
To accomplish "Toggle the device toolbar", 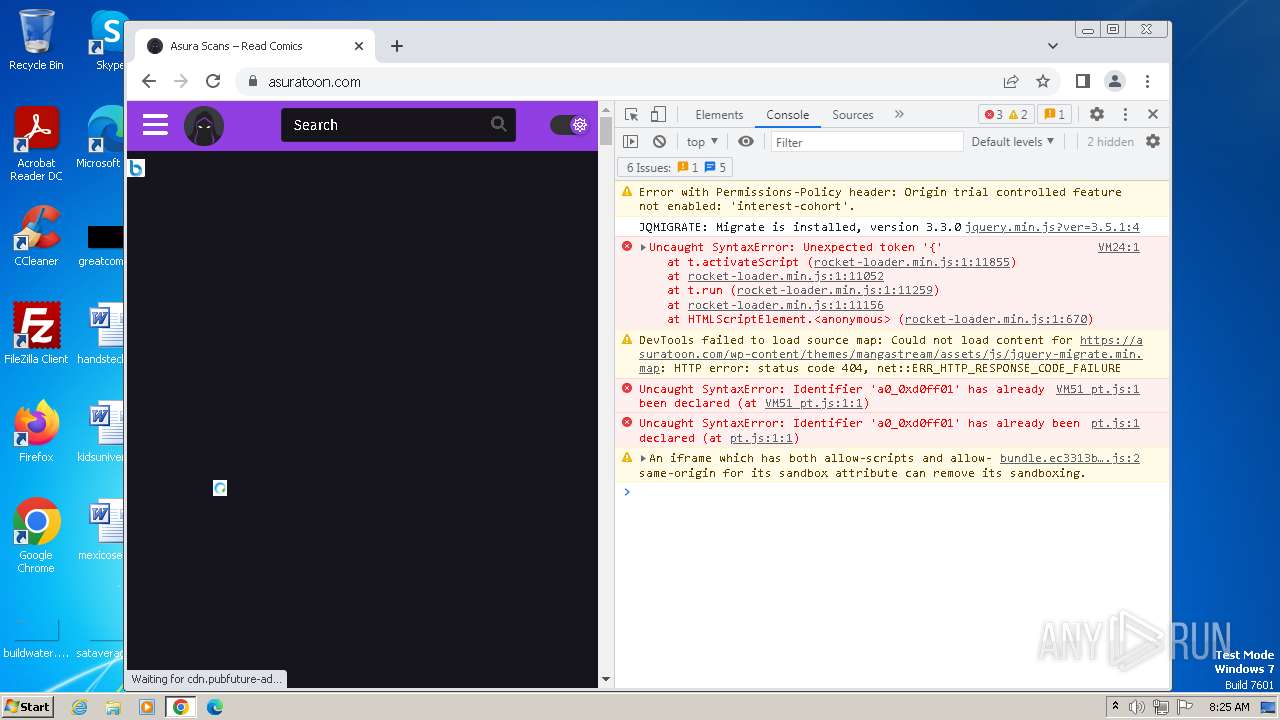I will (658, 114).
